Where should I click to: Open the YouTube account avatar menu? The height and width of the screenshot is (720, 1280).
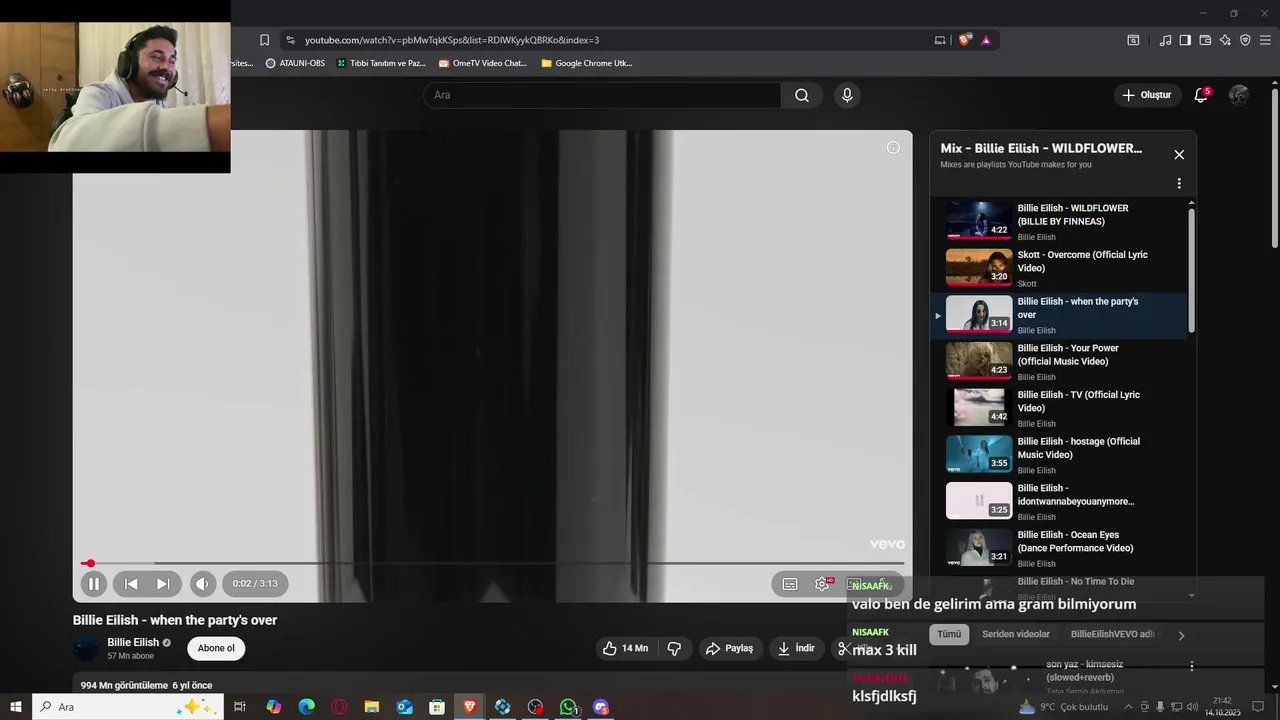(1239, 95)
